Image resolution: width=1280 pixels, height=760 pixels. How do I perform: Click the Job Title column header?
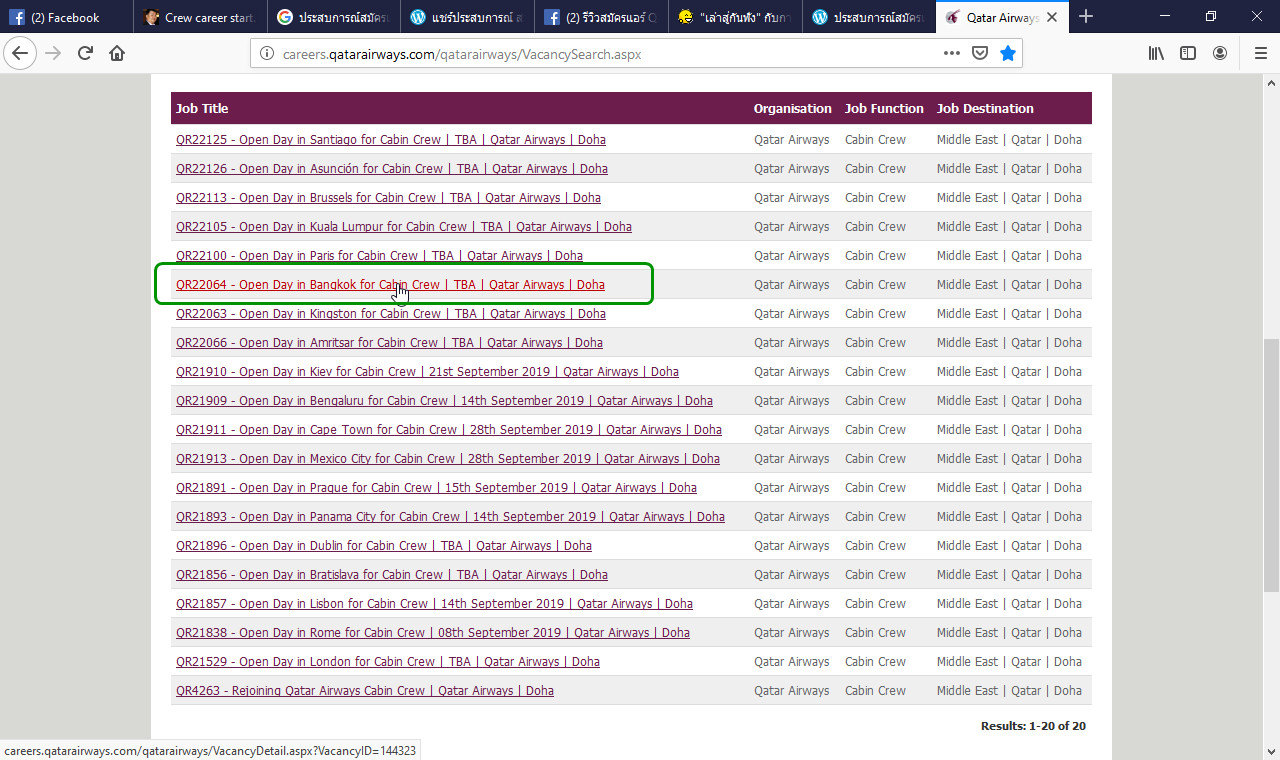point(202,108)
